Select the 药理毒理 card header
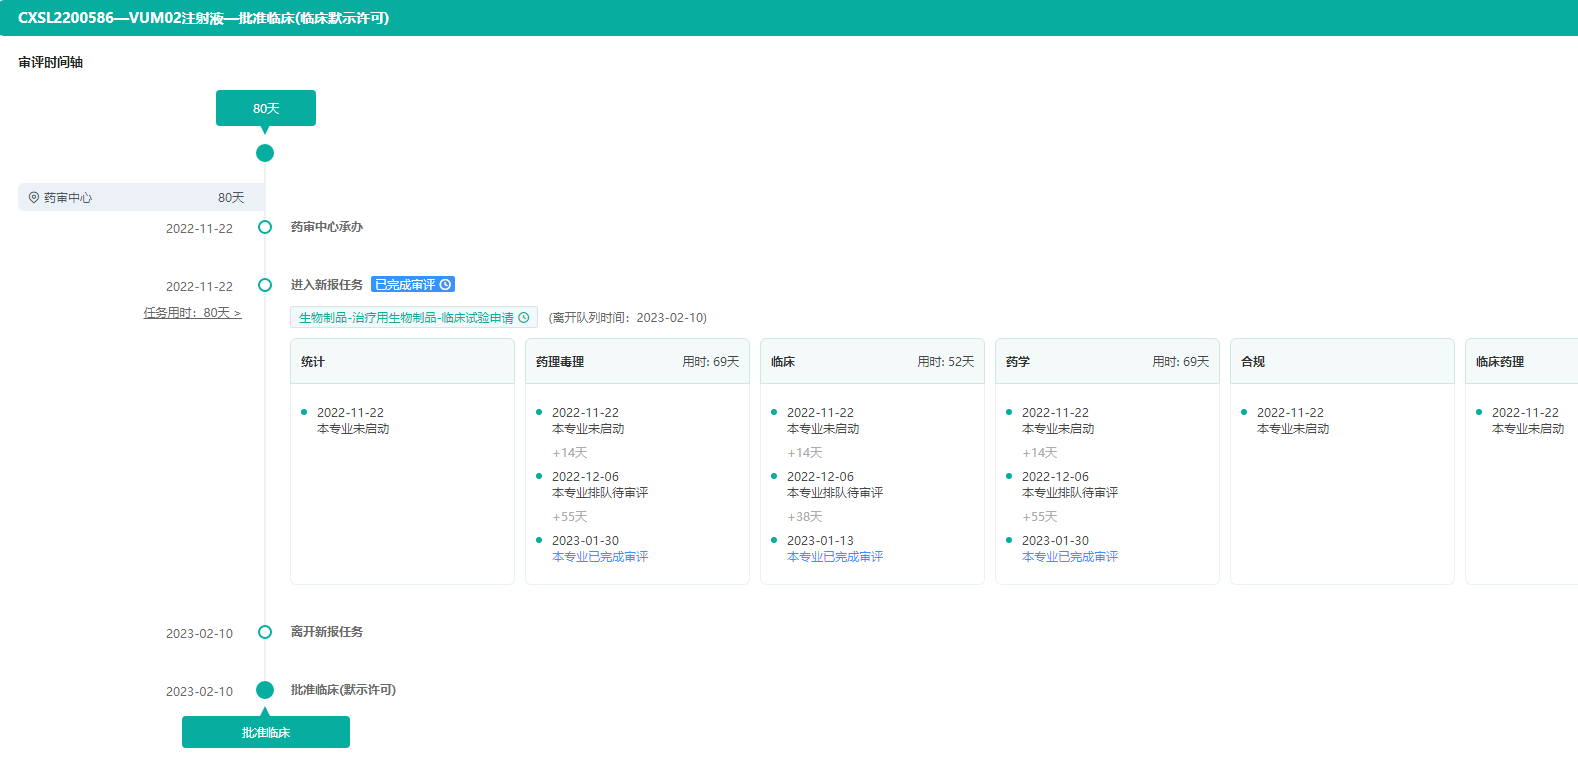Viewport: 1578px width, 777px height. click(x=637, y=362)
